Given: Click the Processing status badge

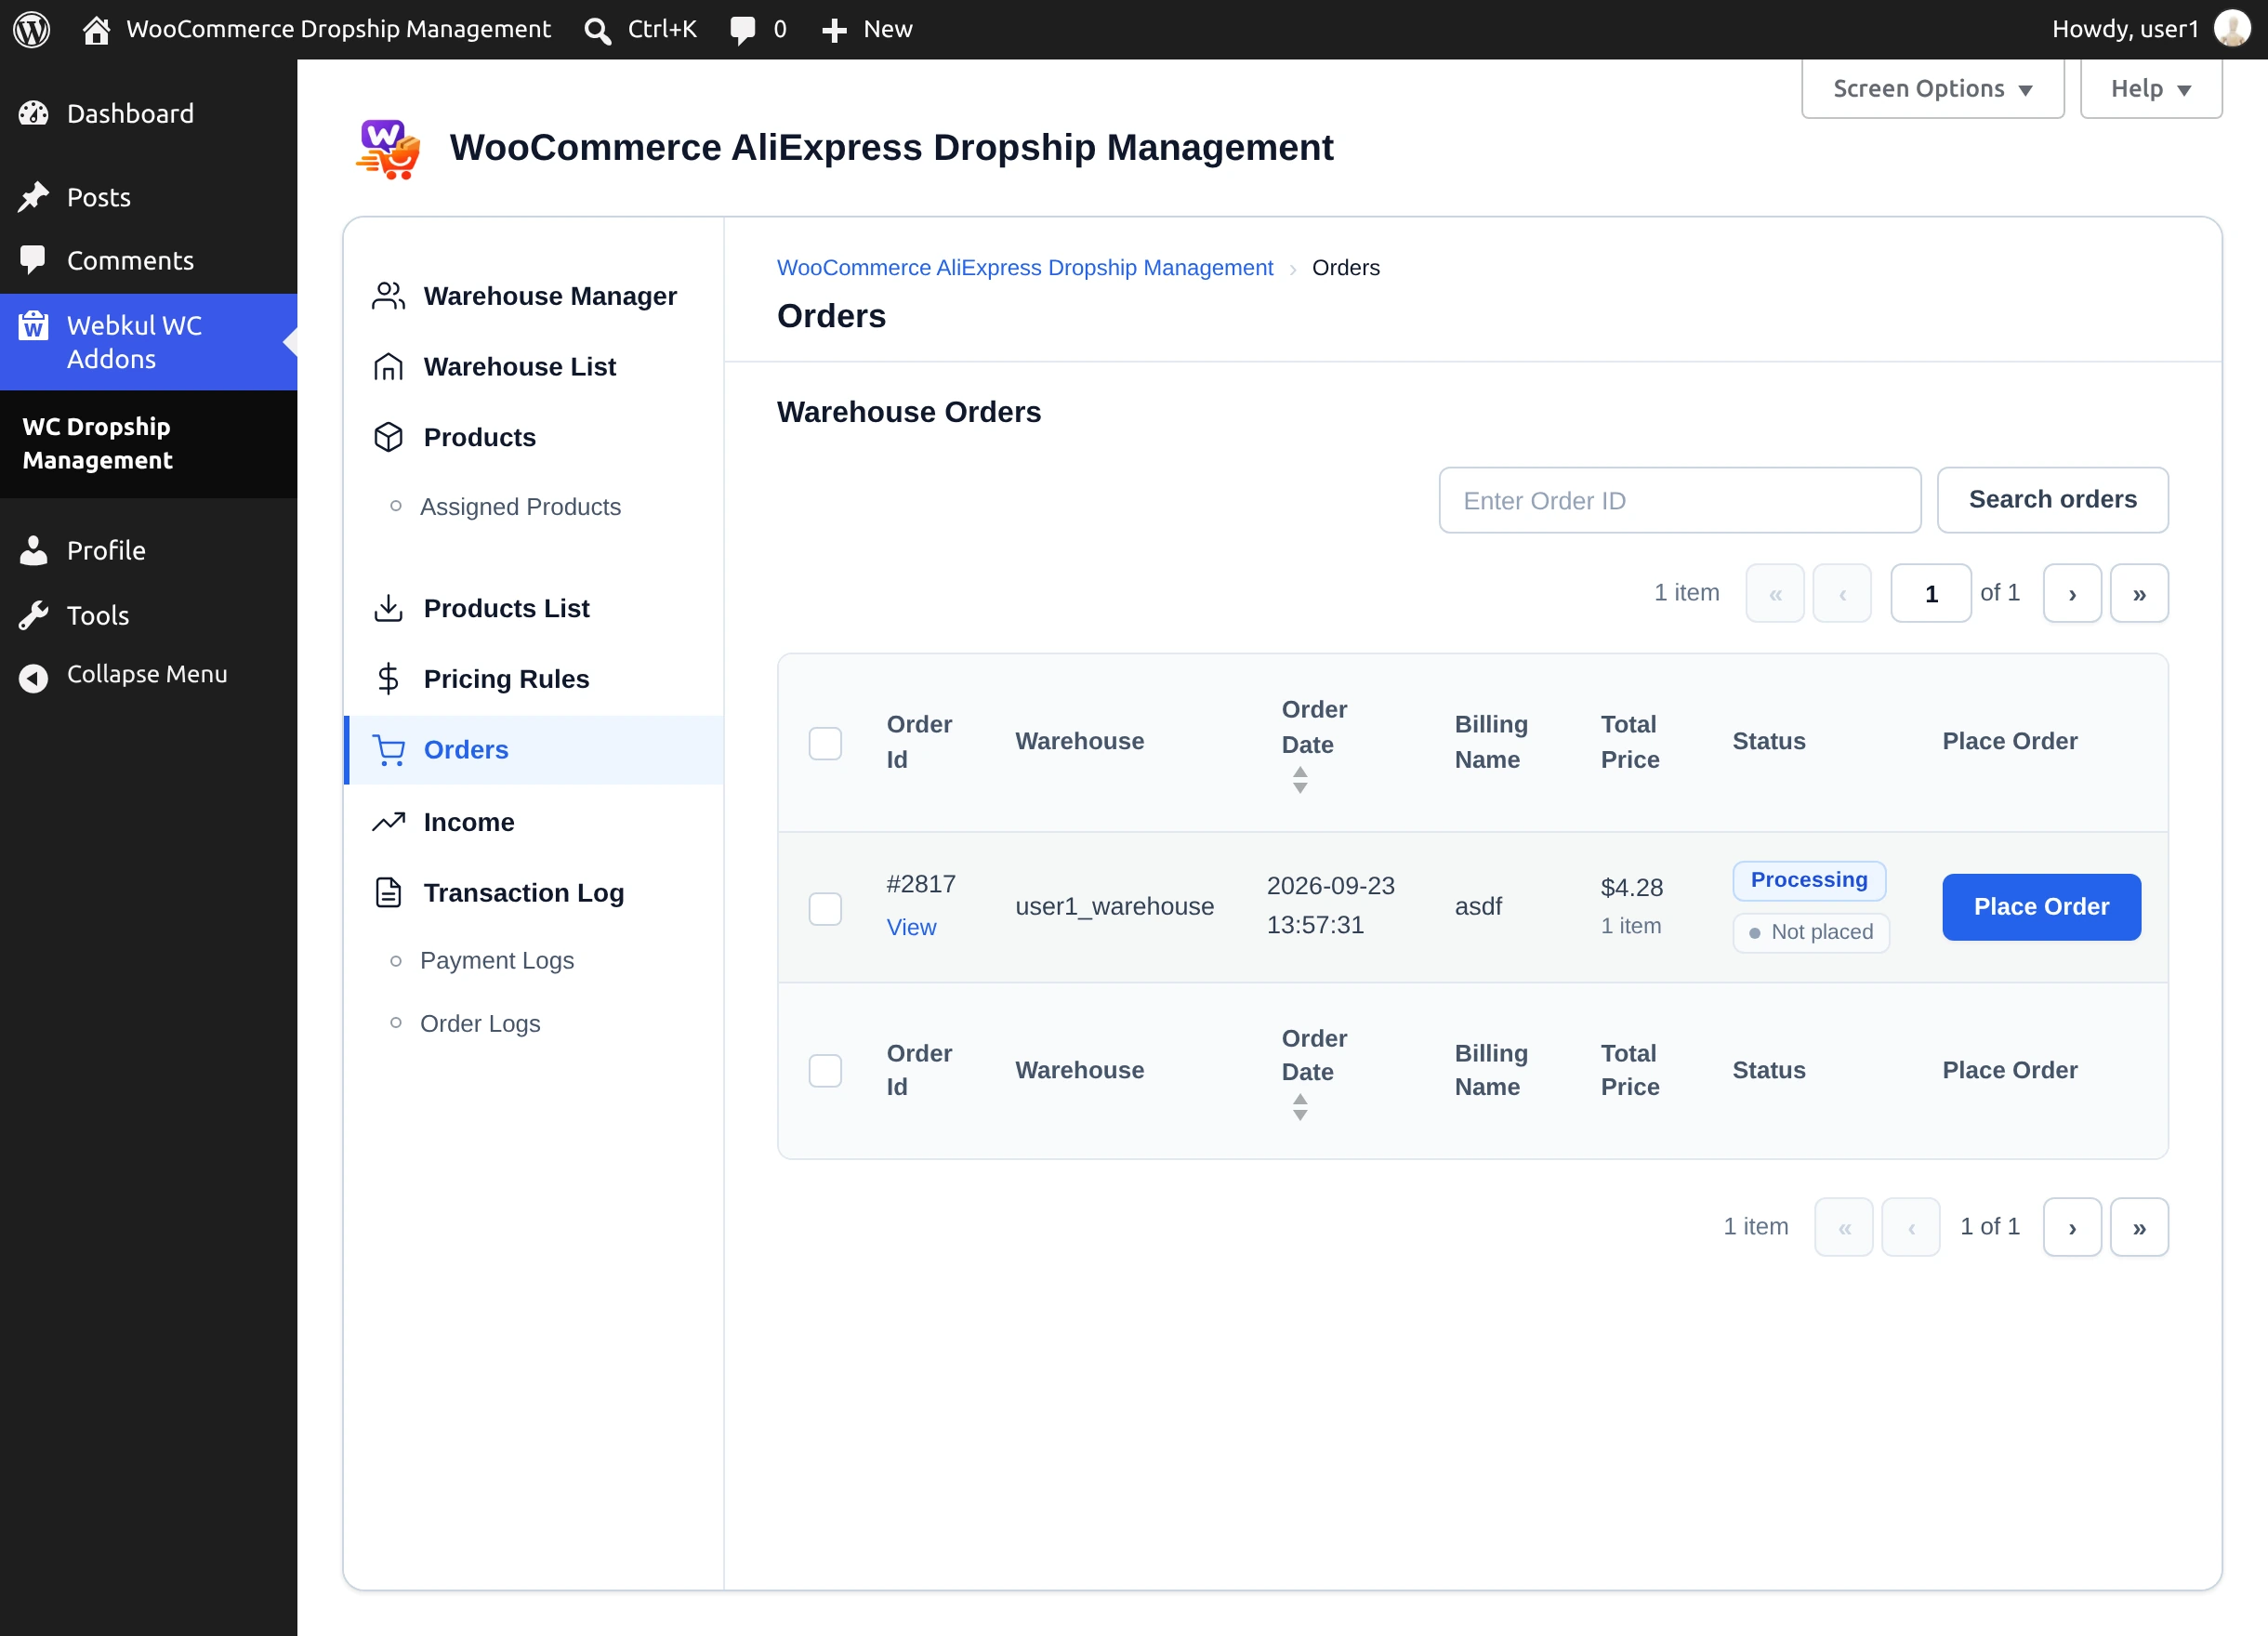Looking at the screenshot, I should point(1809,880).
